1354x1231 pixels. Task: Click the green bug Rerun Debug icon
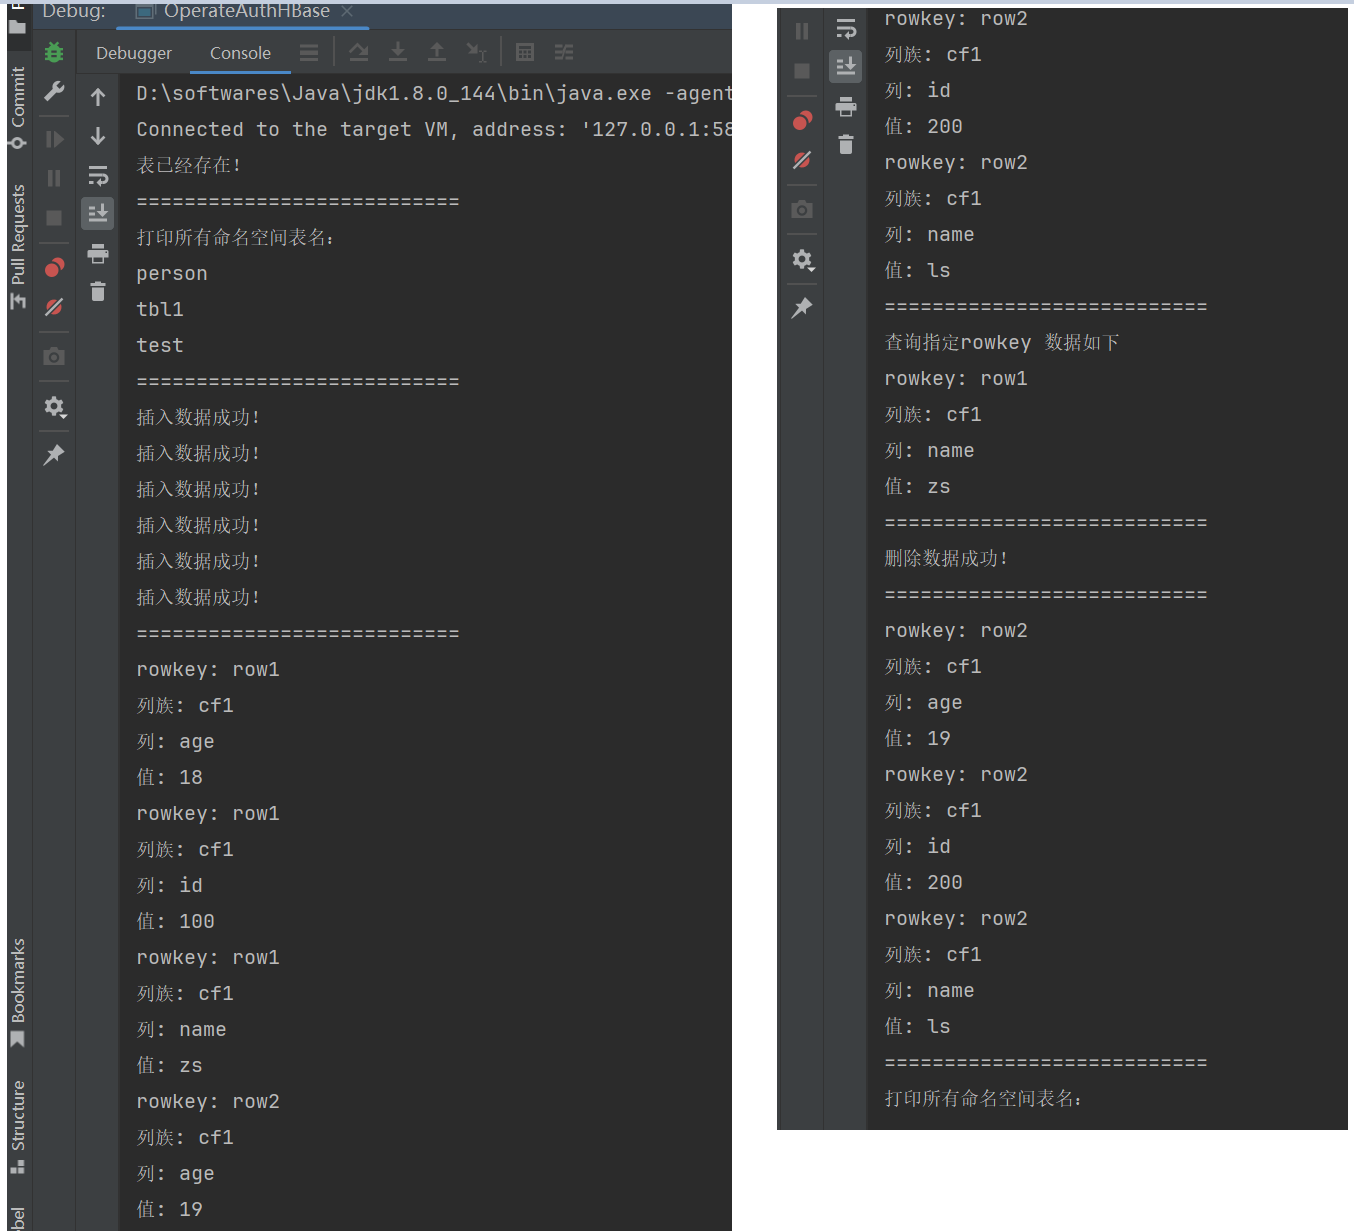click(54, 52)
